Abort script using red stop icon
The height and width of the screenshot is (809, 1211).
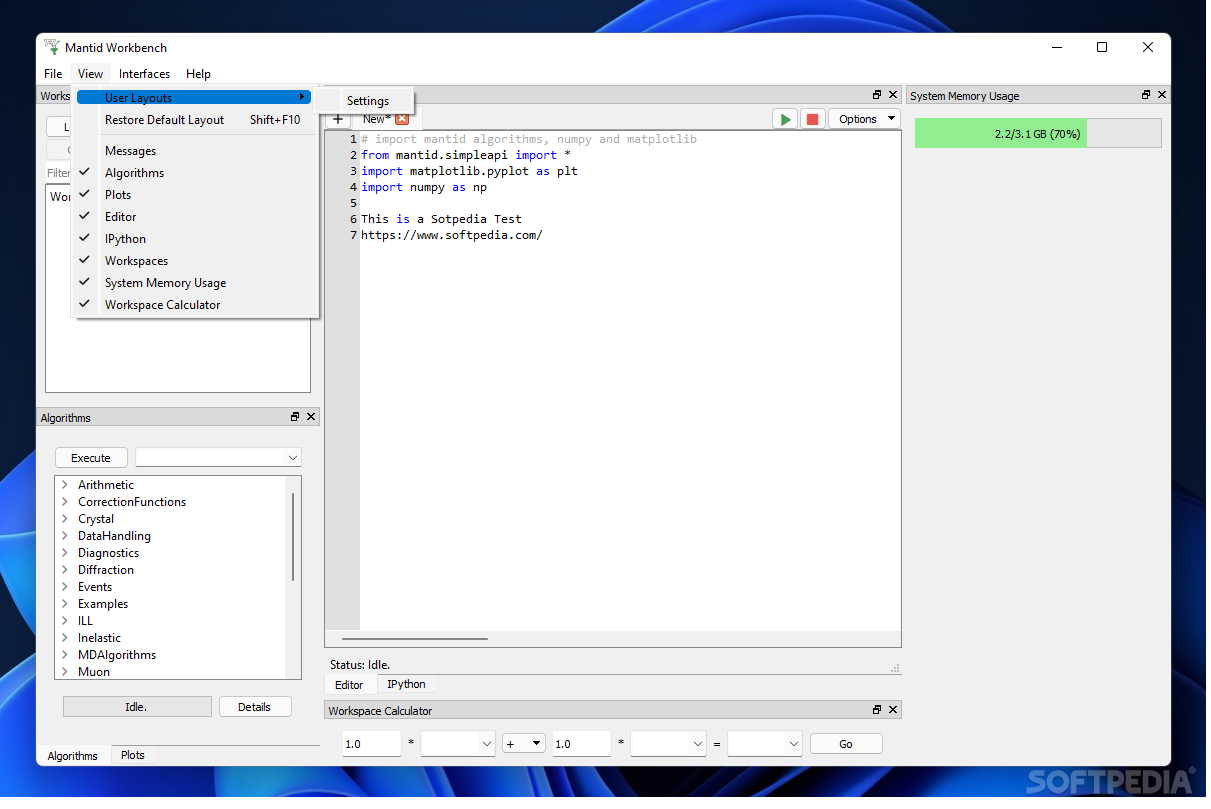(813, 119)
